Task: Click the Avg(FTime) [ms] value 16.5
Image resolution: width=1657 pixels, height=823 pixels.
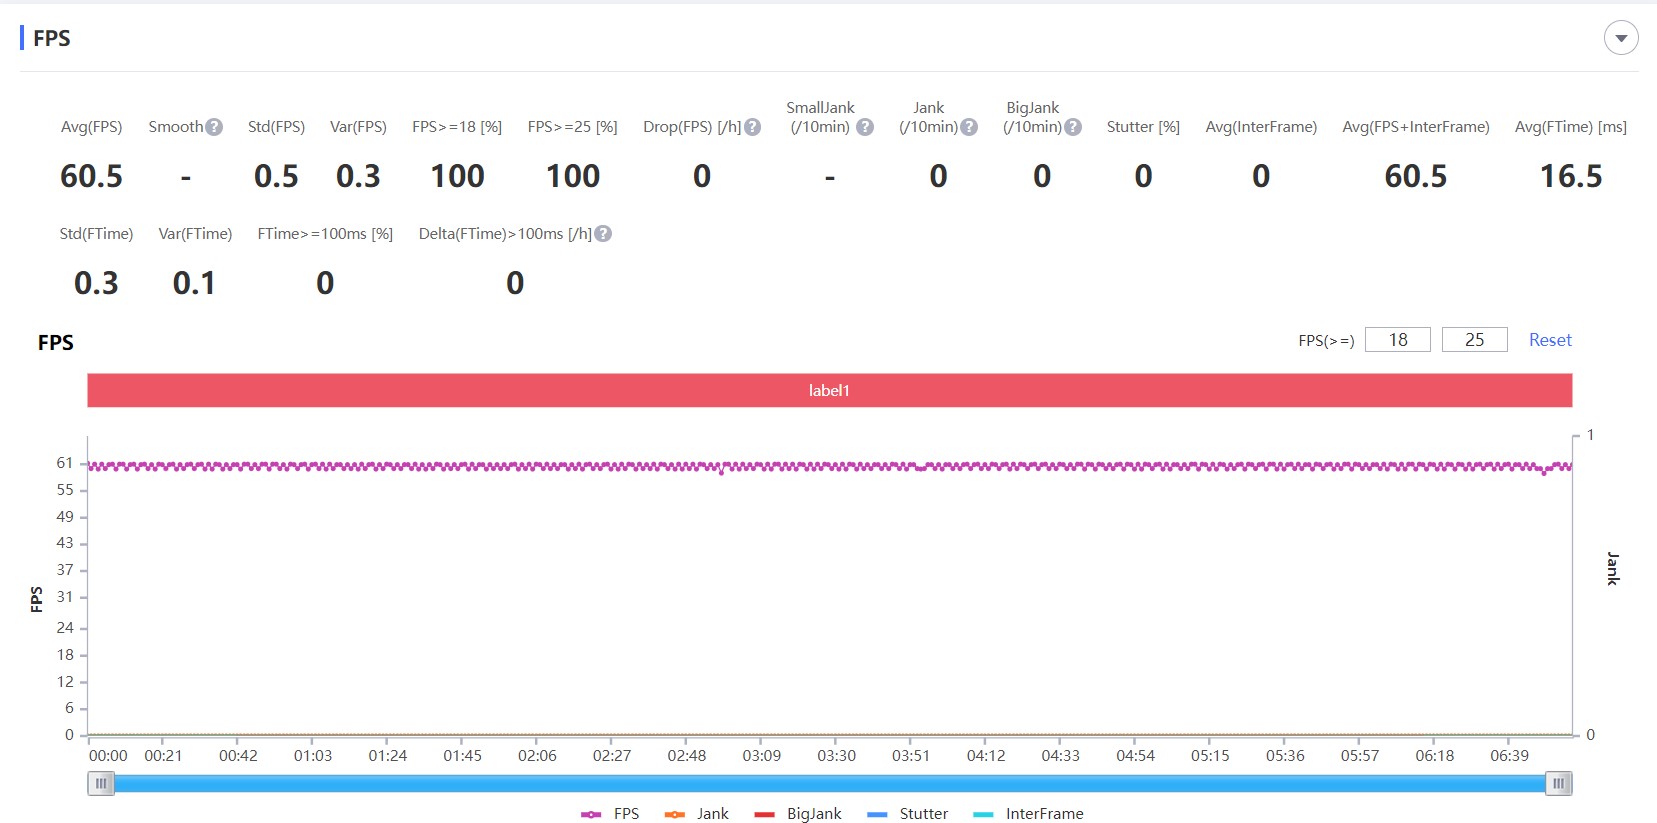Action: (1571, 176)
